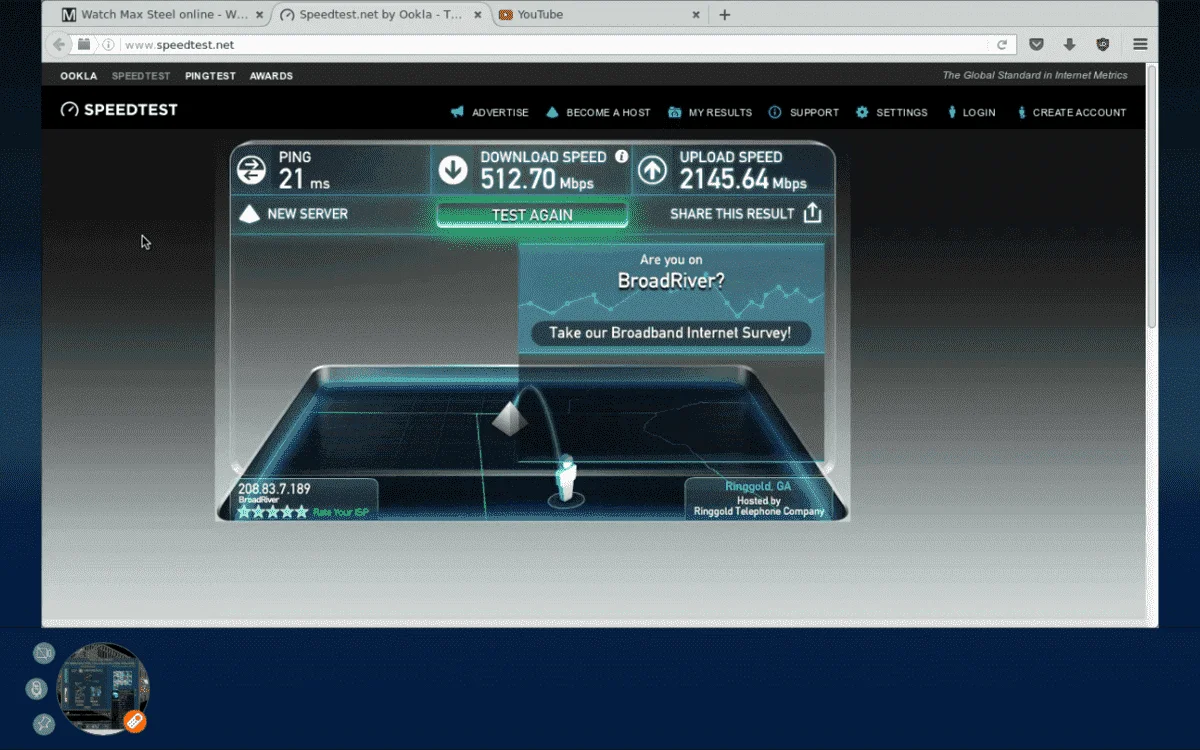Image resolution: width=1200 pixels, height=750 pixels.
Task: Open a new browser tab
Action: (725, 15)
